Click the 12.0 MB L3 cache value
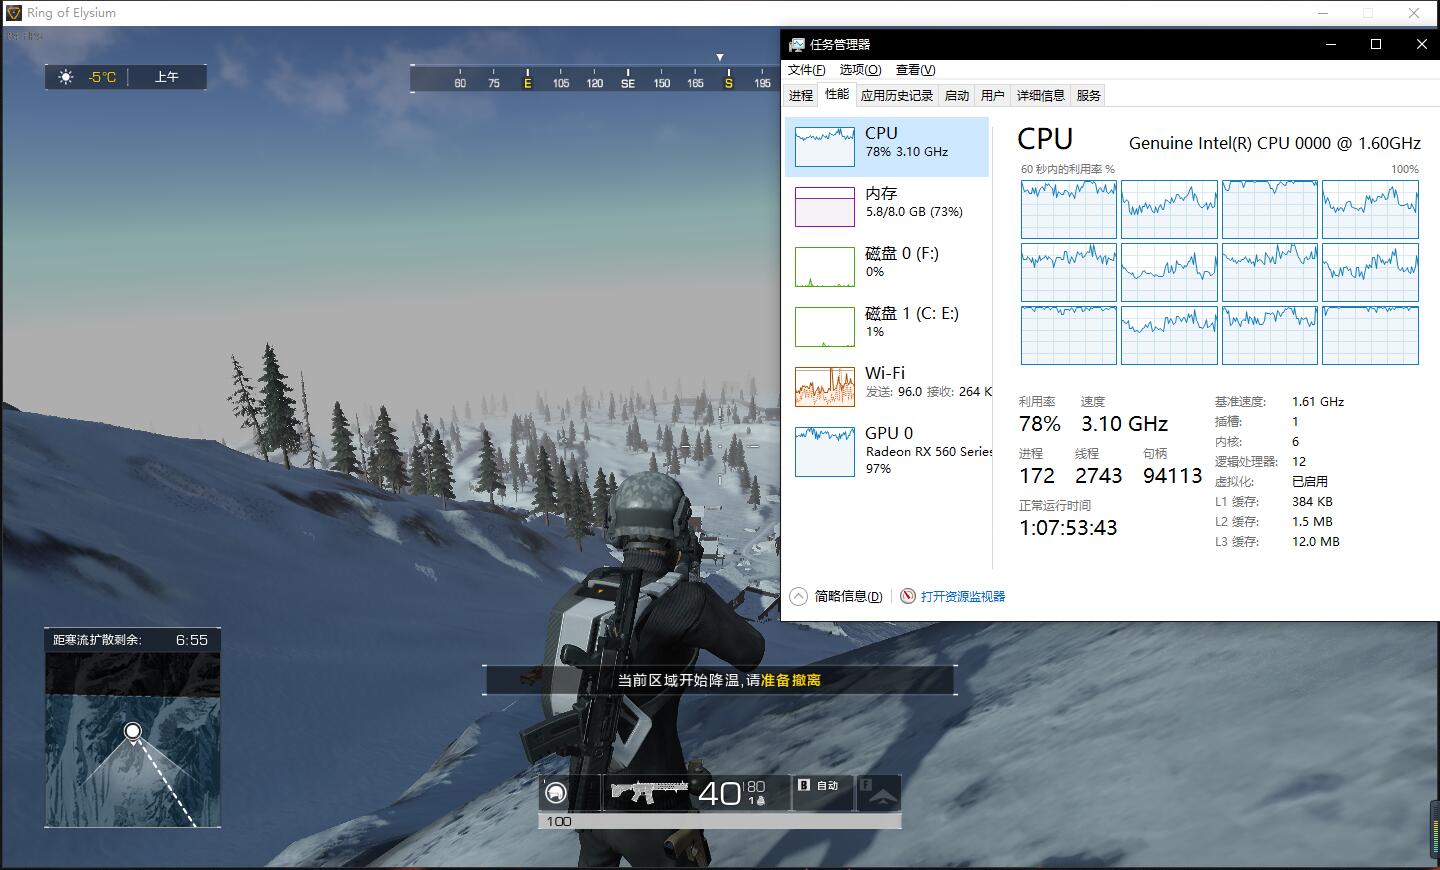Screen dimensions: 1440x870 [1316, 542]
